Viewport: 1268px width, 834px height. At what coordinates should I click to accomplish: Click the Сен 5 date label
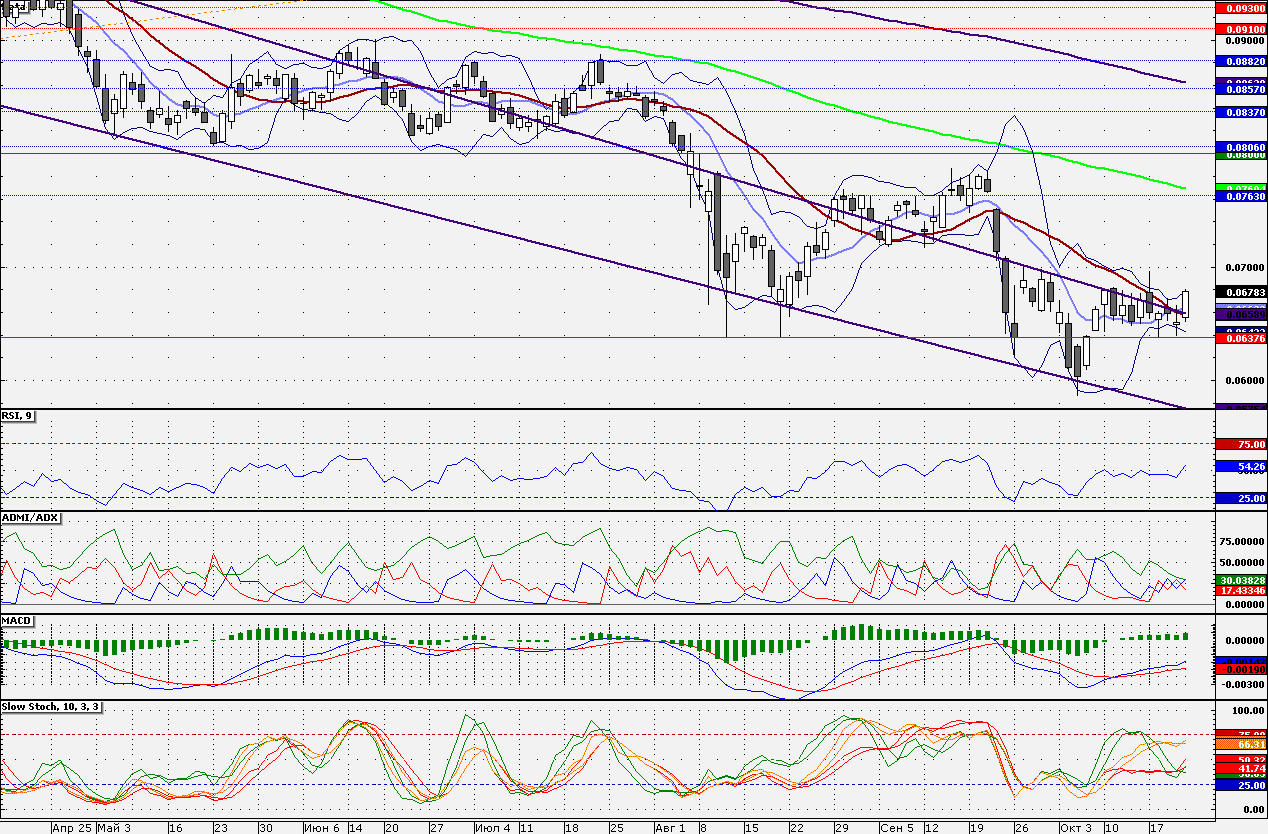coord(897,828)
